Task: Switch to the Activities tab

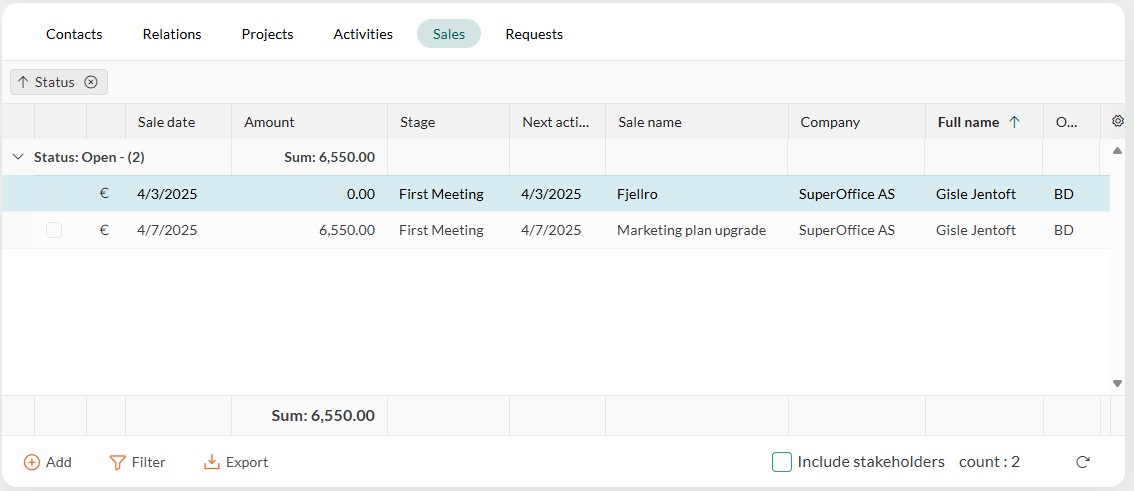Action: 363,34
